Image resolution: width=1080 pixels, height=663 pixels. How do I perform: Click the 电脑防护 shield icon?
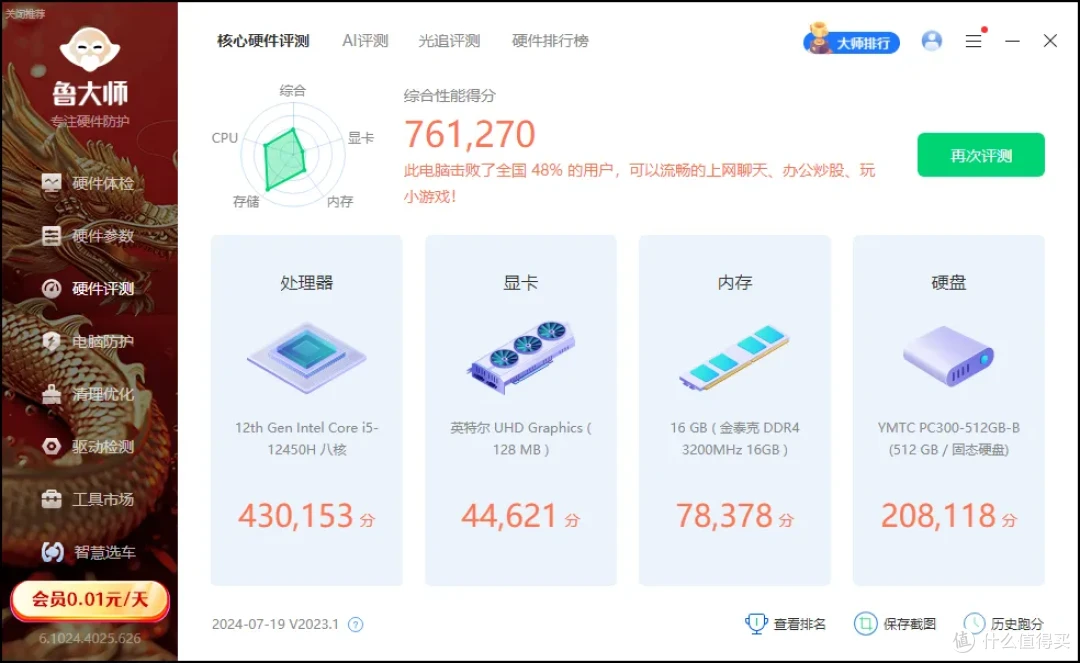point(52,341)
